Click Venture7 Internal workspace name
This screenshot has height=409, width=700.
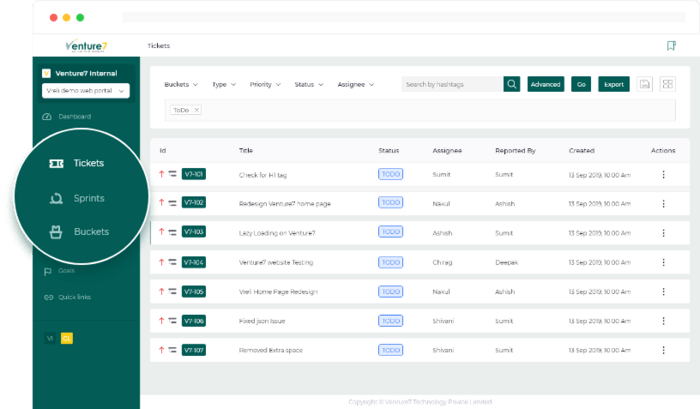coord(86,73)
